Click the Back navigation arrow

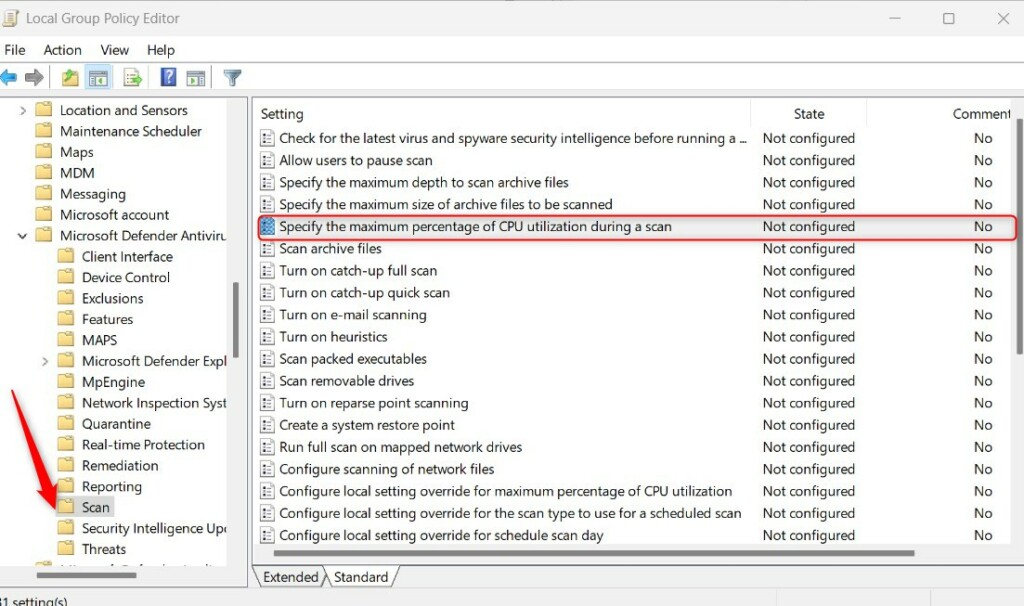click(10, 77)
